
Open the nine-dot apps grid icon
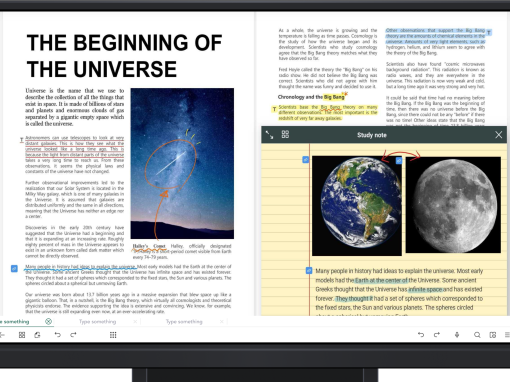pos(113,335)
